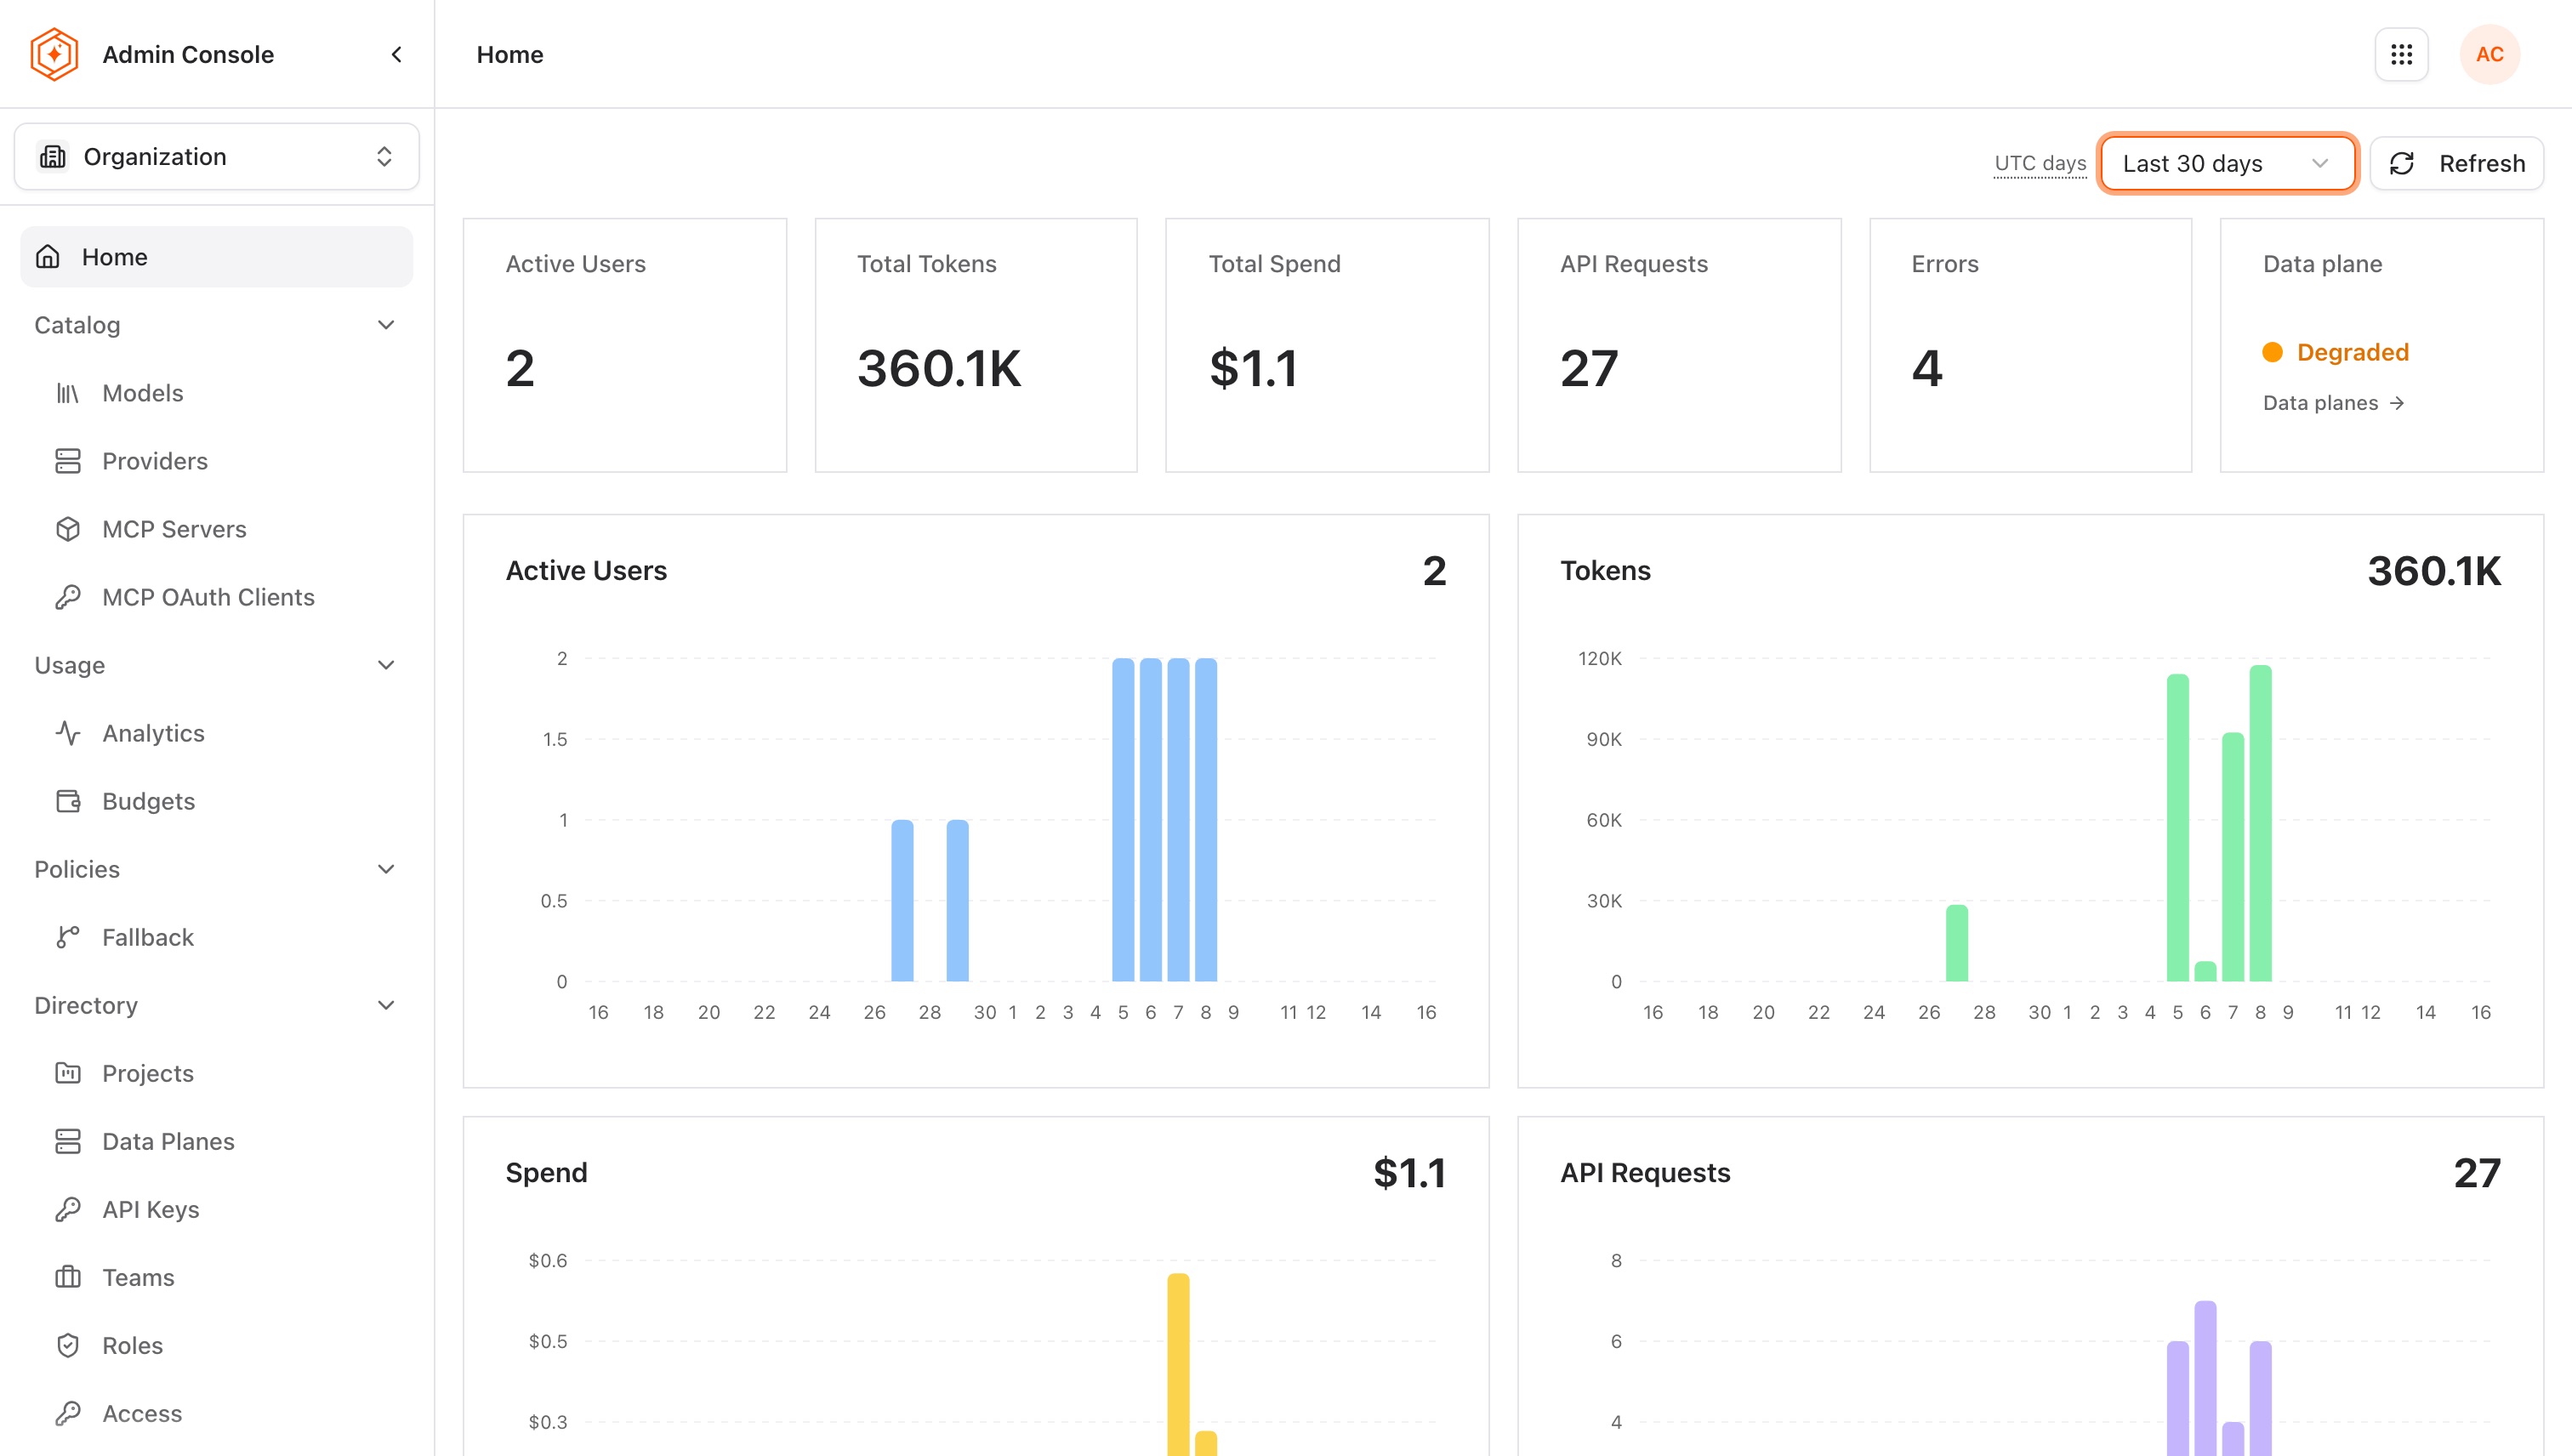Open the AC user avatar menu

[x=2489, y=54]
